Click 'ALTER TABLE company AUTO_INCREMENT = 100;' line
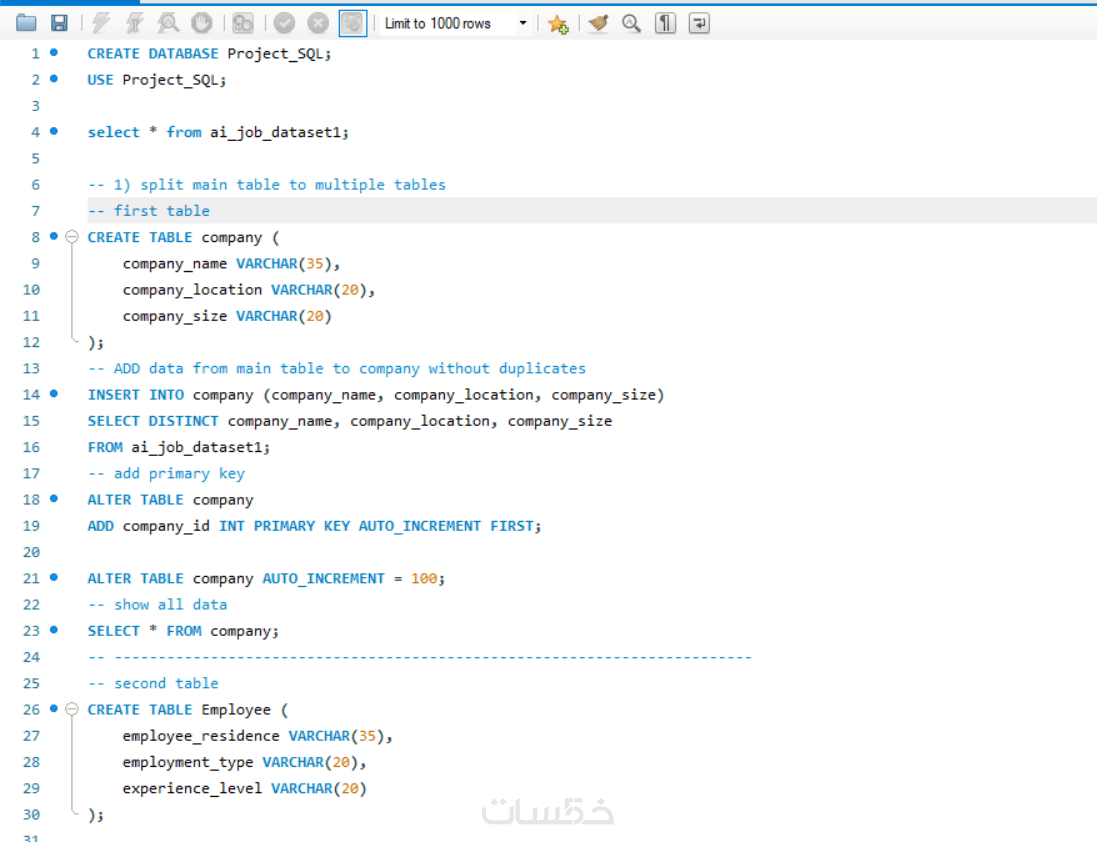The width and height of the screenshot is (1097, 842). 266,578
